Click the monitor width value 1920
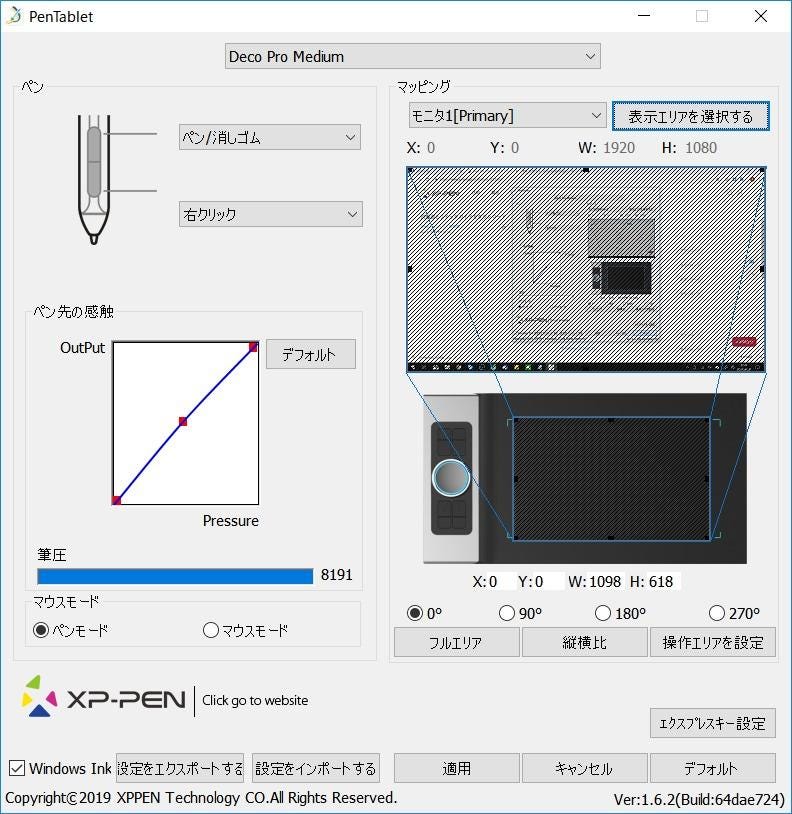The image size is (792, 814). [x=619, y=148]
